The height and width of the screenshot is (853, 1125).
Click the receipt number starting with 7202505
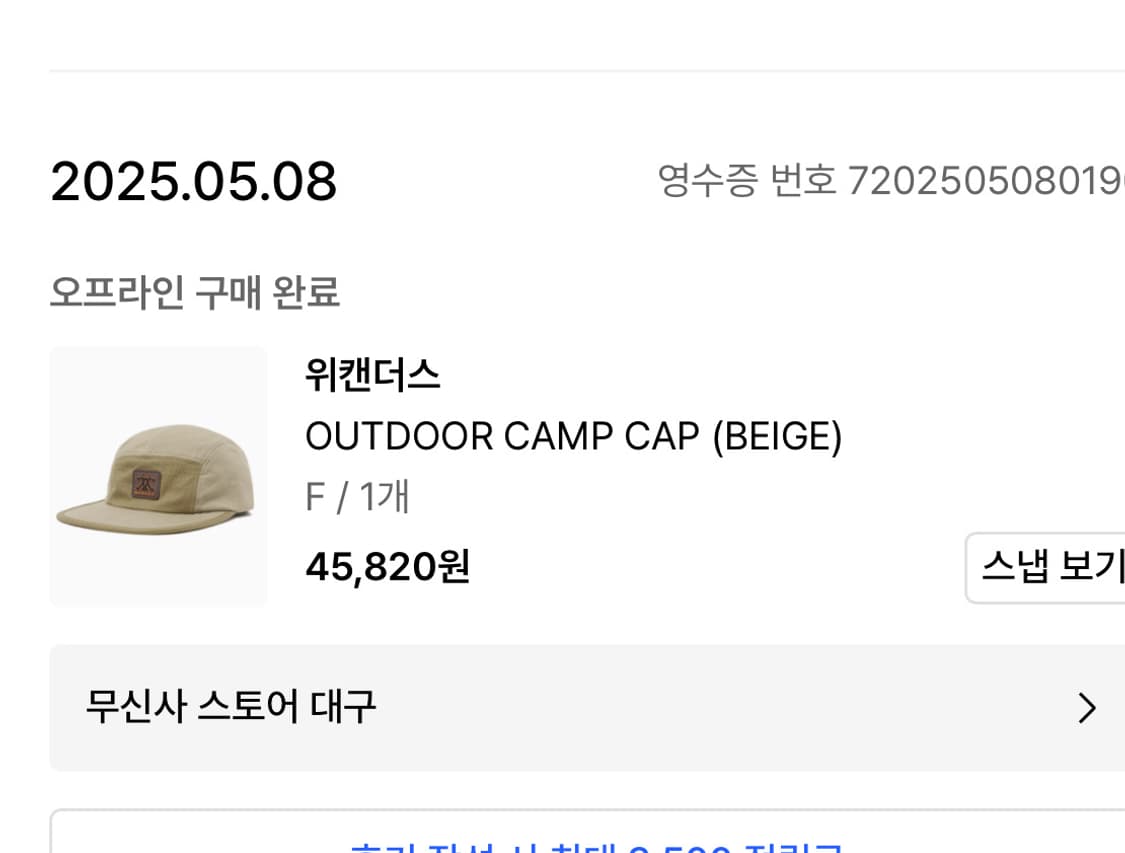point(985,181)
